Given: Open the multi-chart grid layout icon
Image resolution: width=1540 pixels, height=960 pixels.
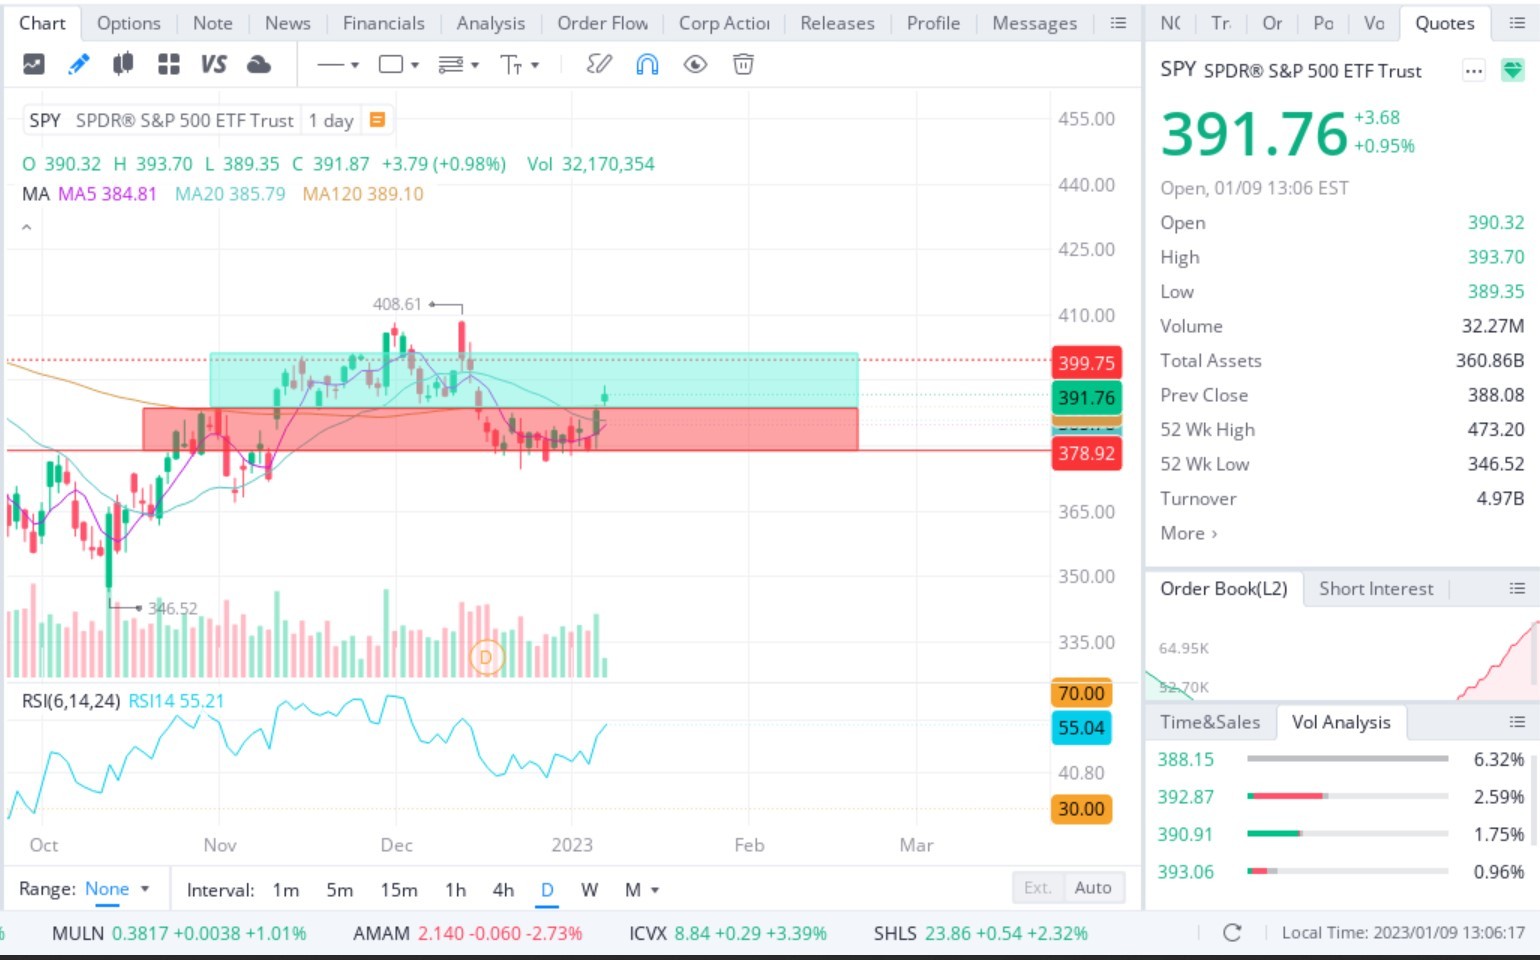Looking at the screenshot, I should [x=169, y=65].
